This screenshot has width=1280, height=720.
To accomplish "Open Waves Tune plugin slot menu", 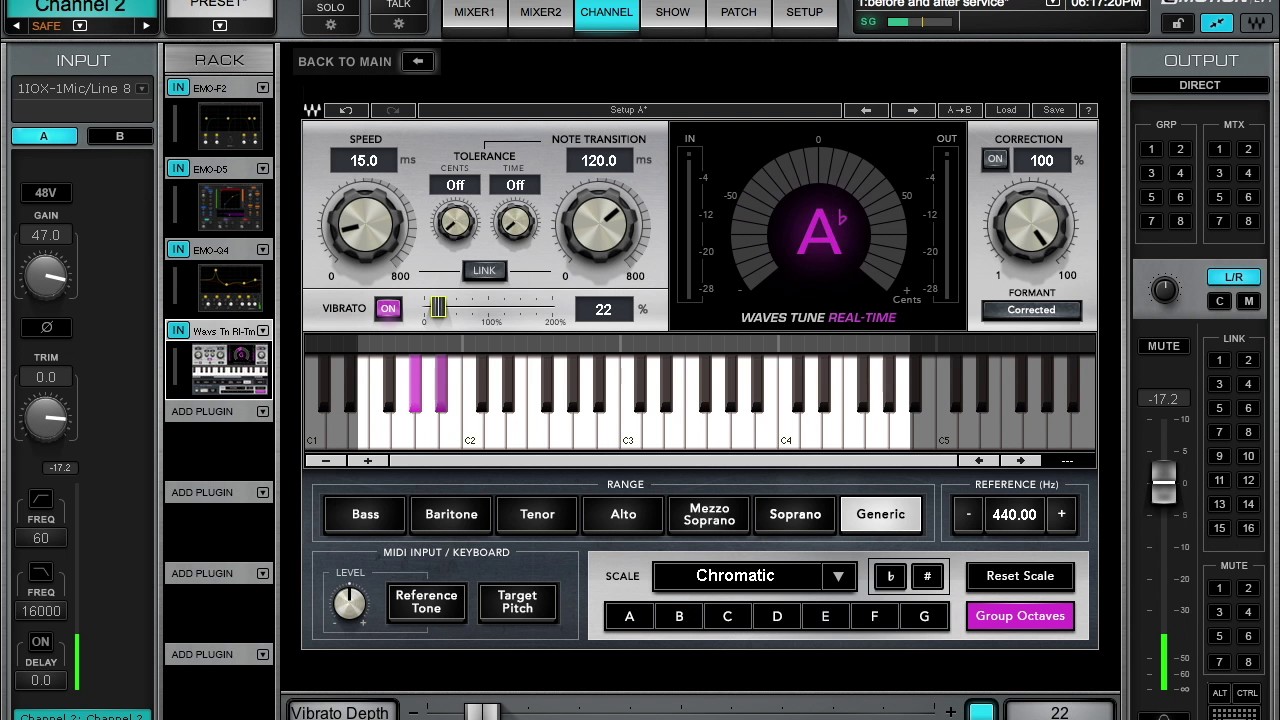I will (x=263, y=330).
